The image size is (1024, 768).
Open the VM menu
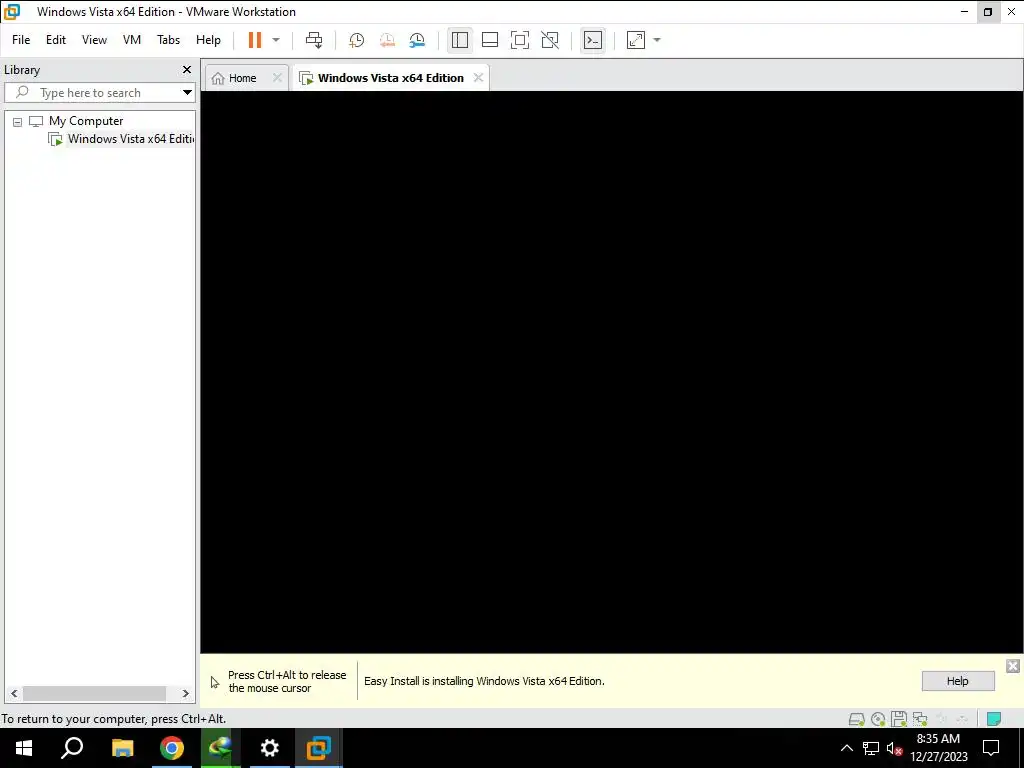pyautogui.click(x=132, y=40)
